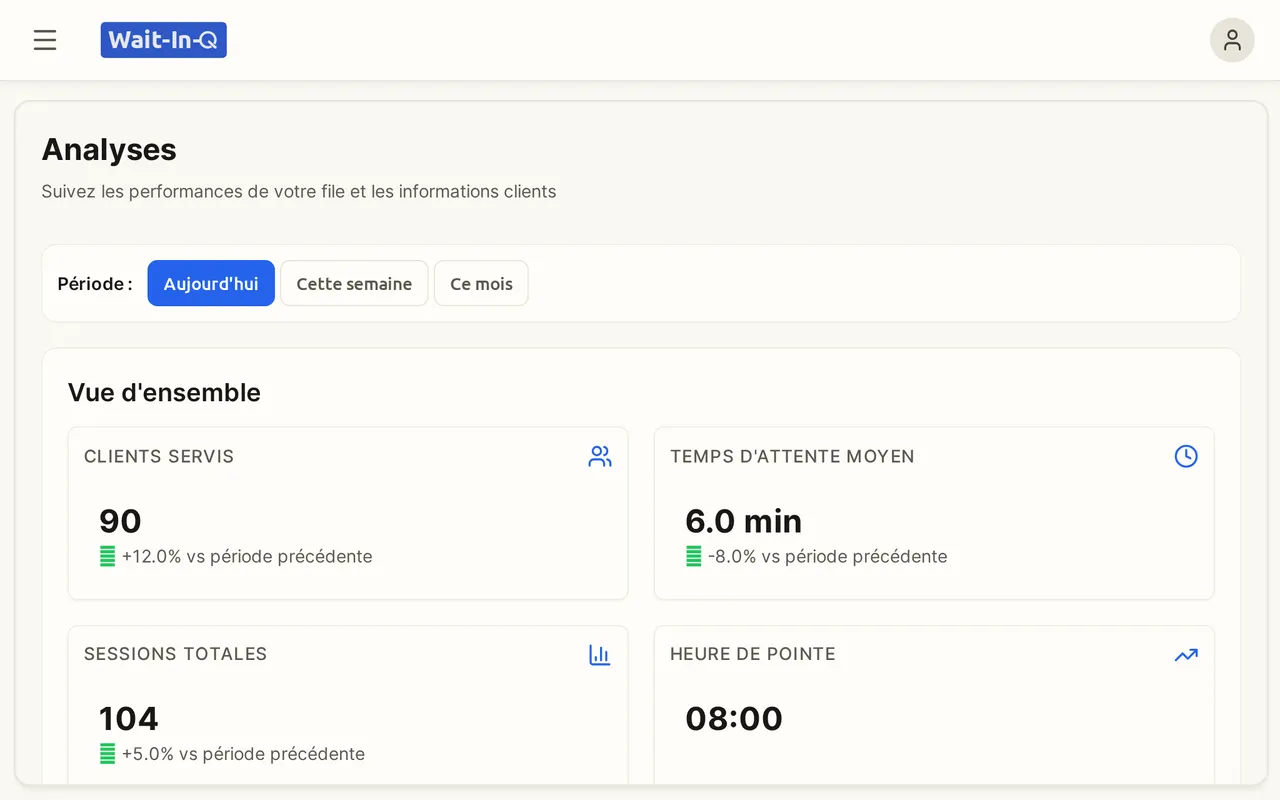Click the green trend indicator beside -8.0%
This screenshot has height=800, width=1280.
click(694, 557)
